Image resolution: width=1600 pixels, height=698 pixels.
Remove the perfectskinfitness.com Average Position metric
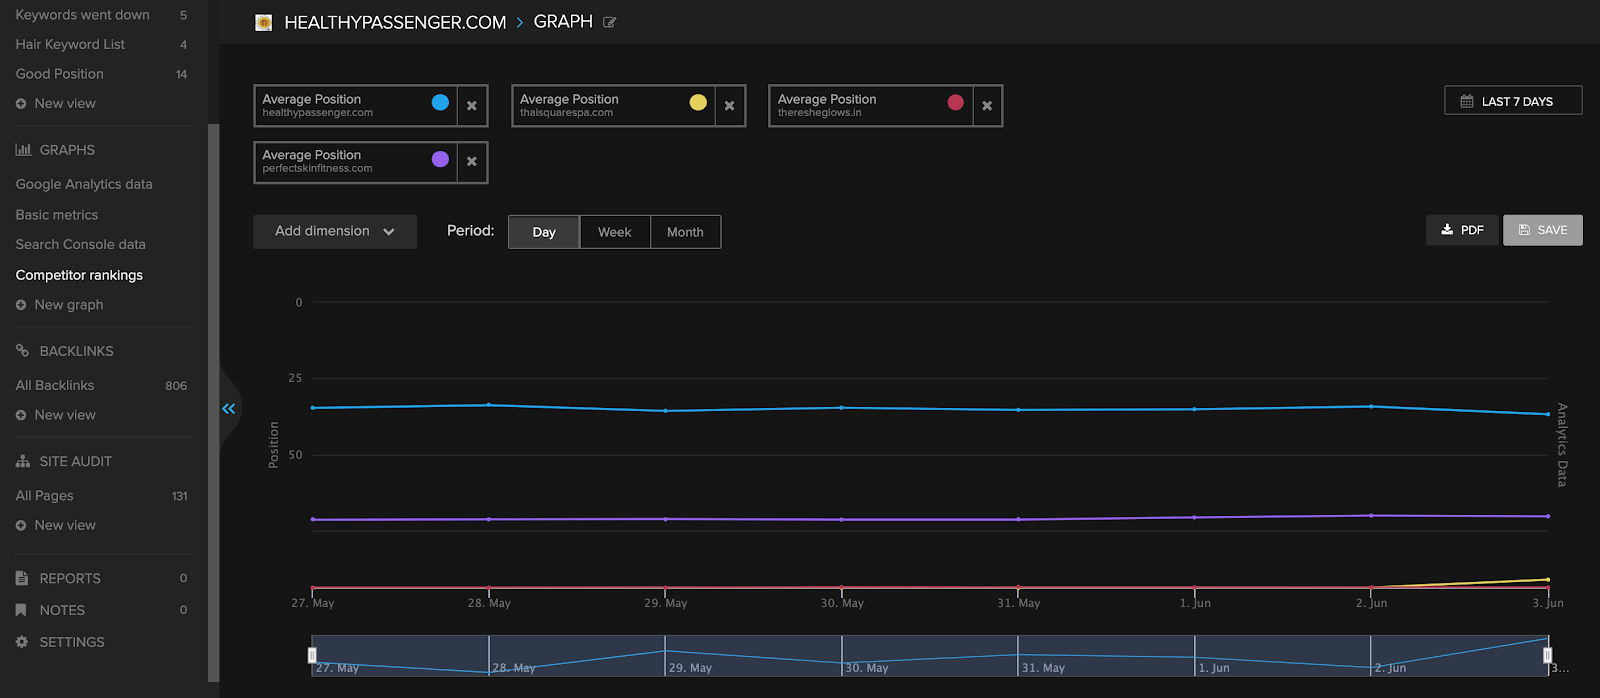point(472,162)
